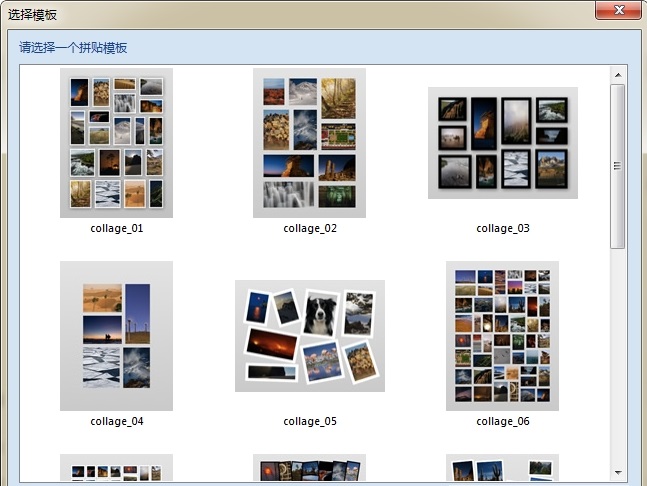Click the scrollbar up arrow
The width and height of the screenshot is (647, 486).
point(618,75)
